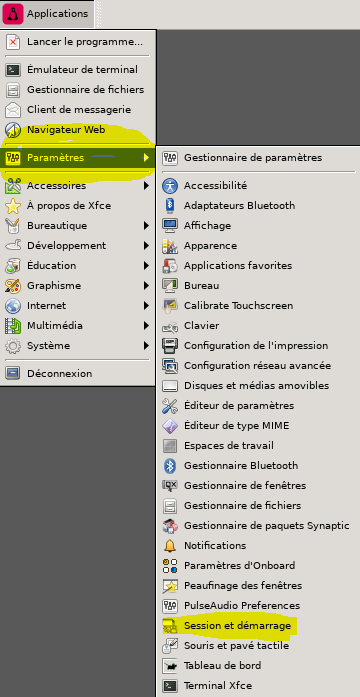Click the Configuration réseau avancée icon
This screenshot has width=360, height=697.
click(x=170, y=365)
